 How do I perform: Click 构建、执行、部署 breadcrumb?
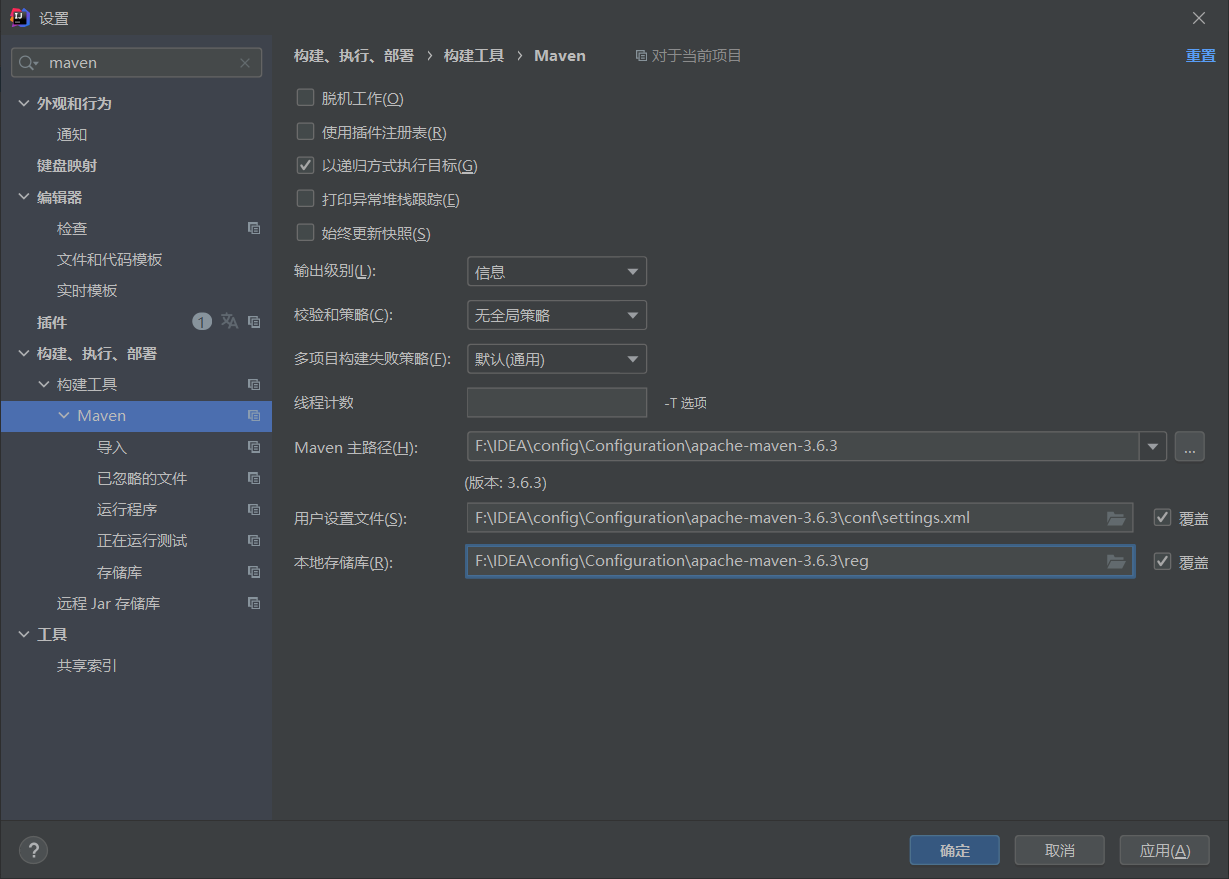(x=354, y=56)
